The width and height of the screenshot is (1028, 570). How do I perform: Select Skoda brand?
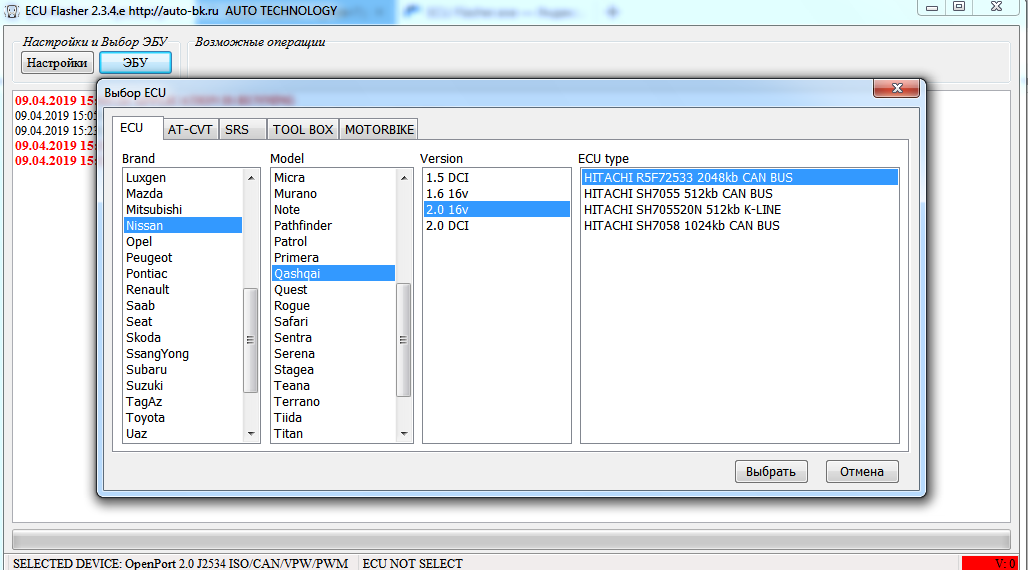click(182, 338)
